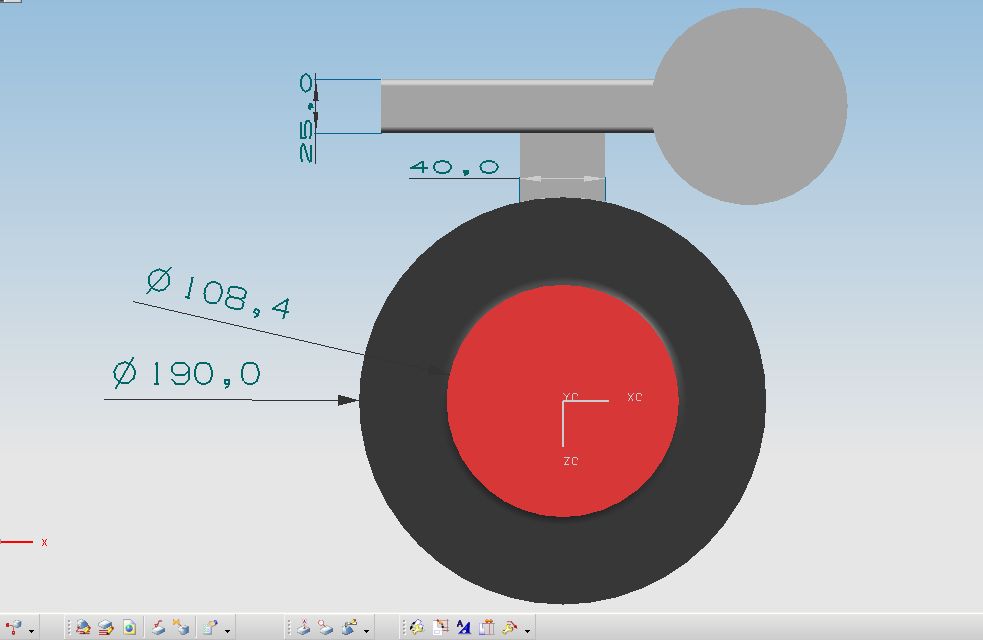983x640 pixels.
Task: Click the block with upward arrow icon
Action: pyautogui.click(x=303, y=627)
